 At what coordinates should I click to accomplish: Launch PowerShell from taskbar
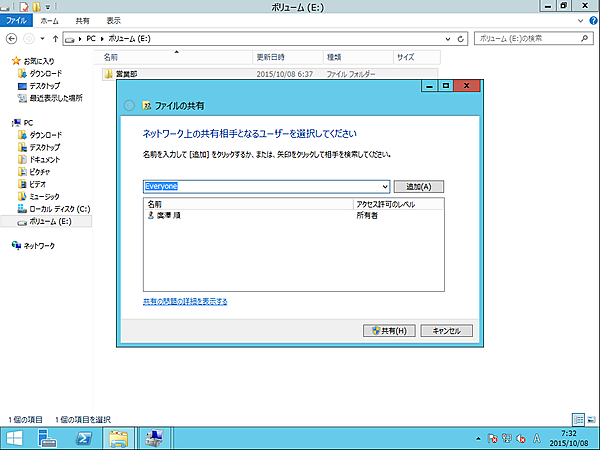84,439
